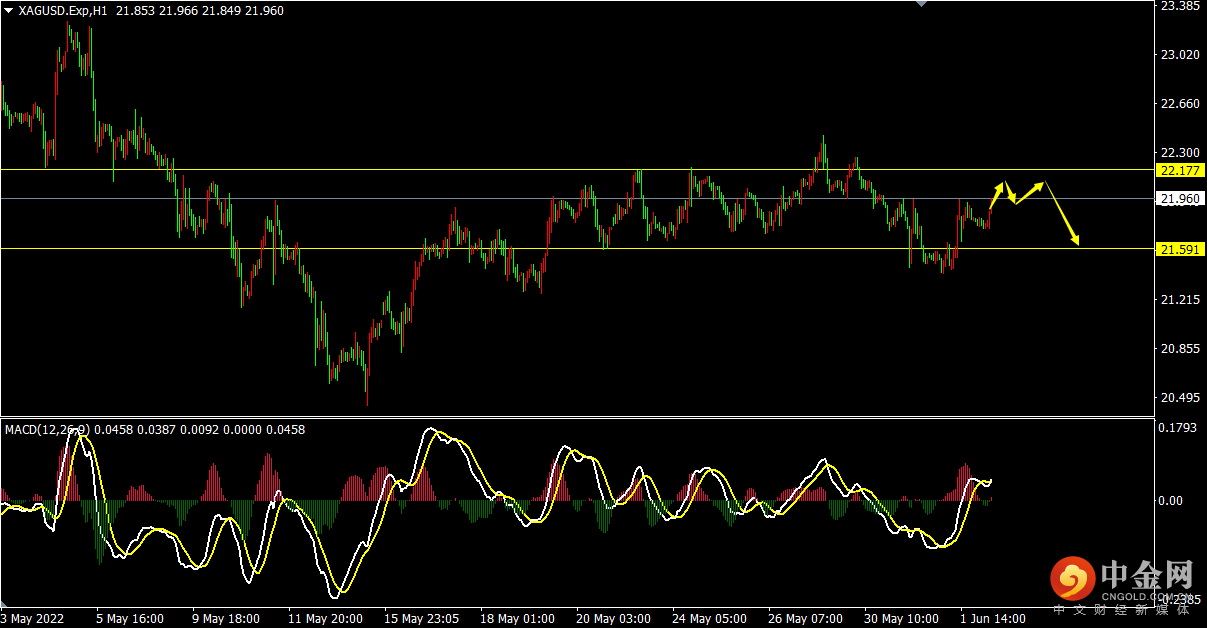The width and height of the screenshot is (1207, 628).
Task: Click the orange 中金网 logo icon
Action: coord(1072,578)
